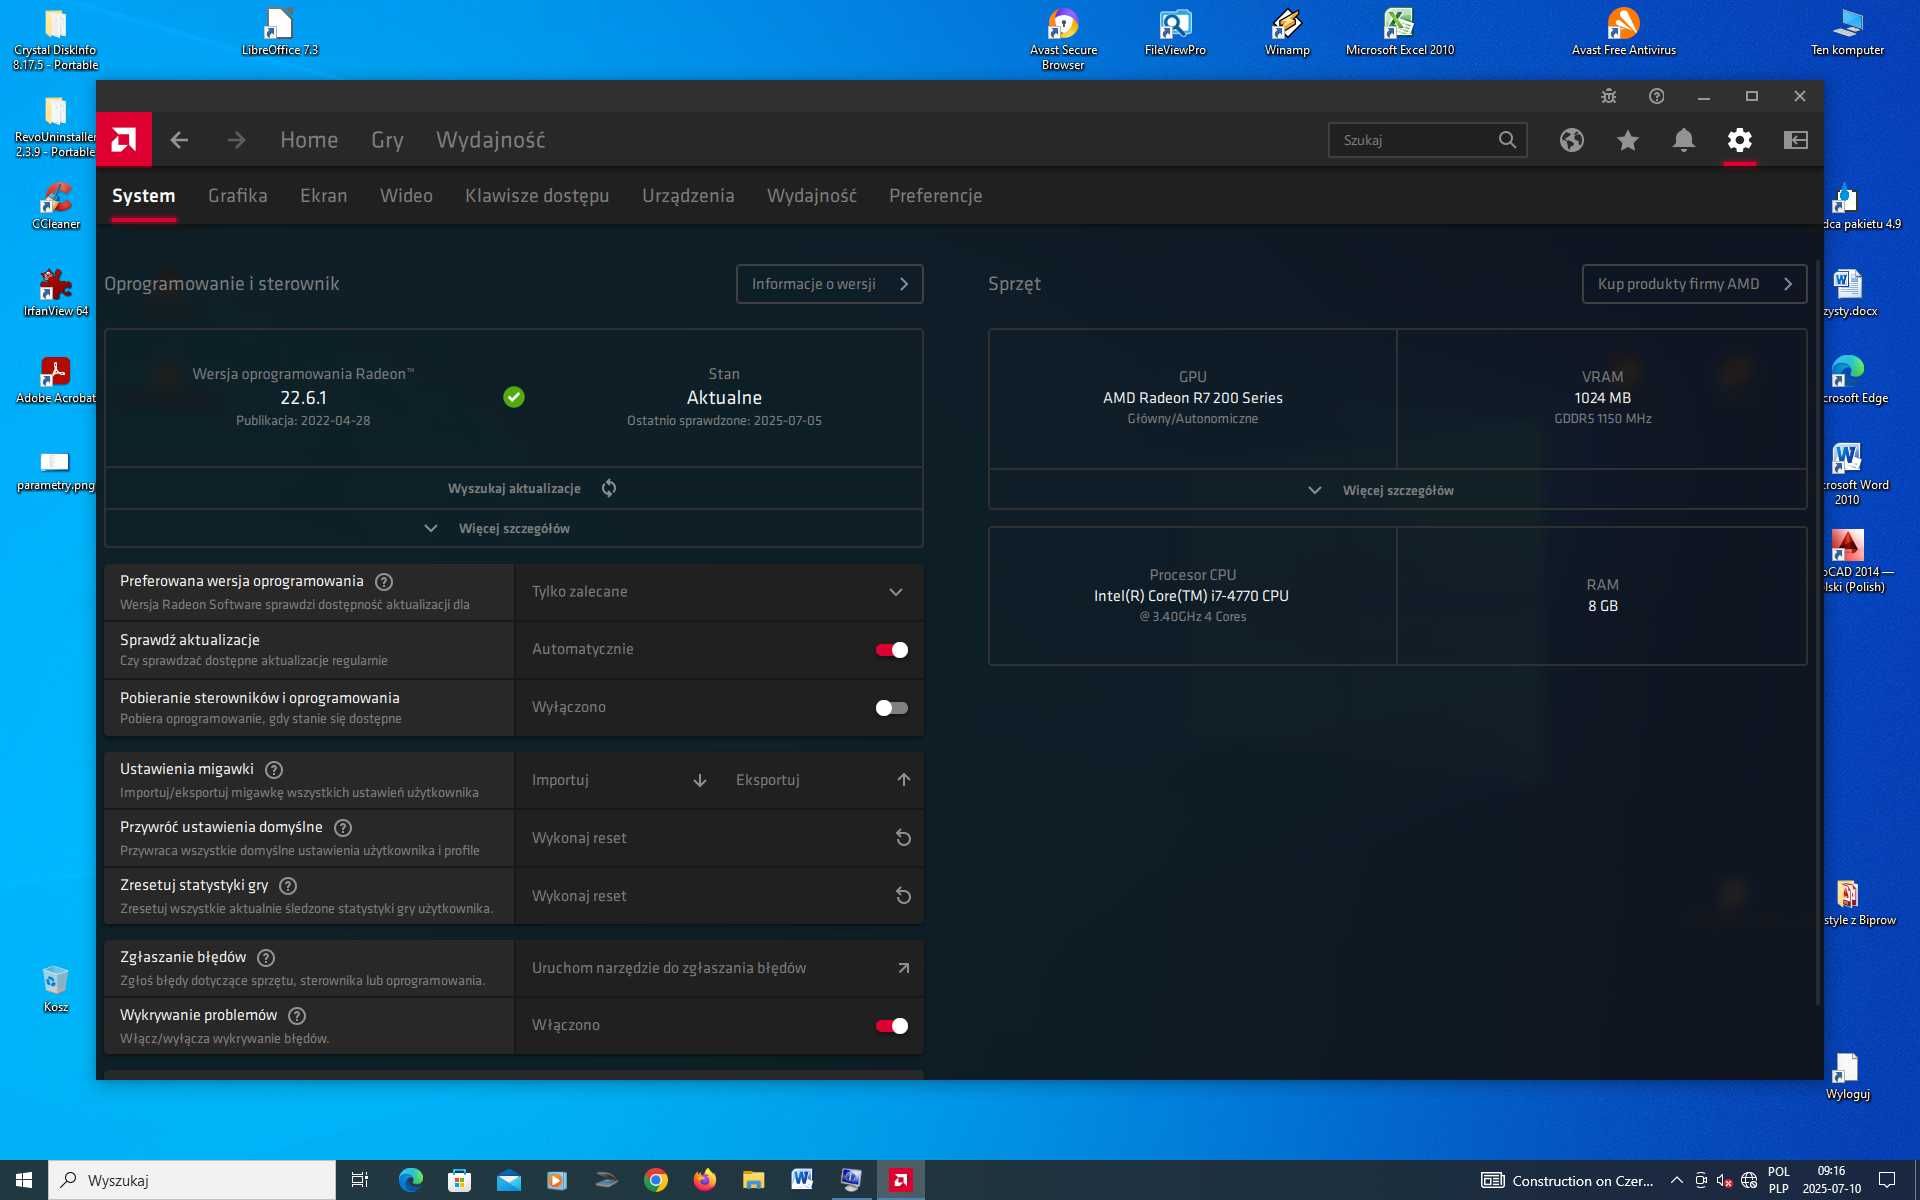The height and width of the screenshot is (1200, 1920).
Task: Open Task View on taskbar
Action: (x=360, y=1180)
